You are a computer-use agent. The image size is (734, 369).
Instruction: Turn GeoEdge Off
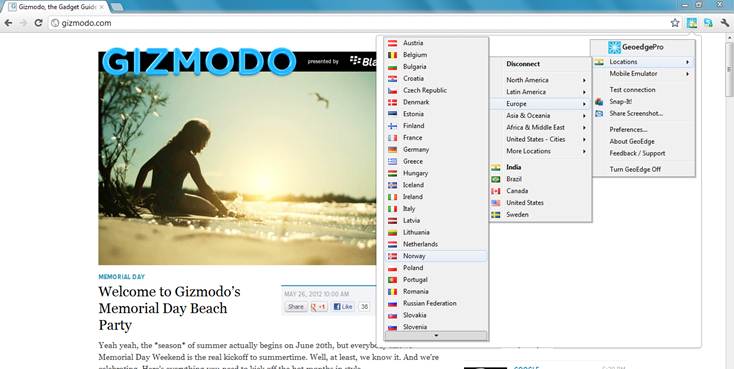pyautogui.click(x=635, y=169)
